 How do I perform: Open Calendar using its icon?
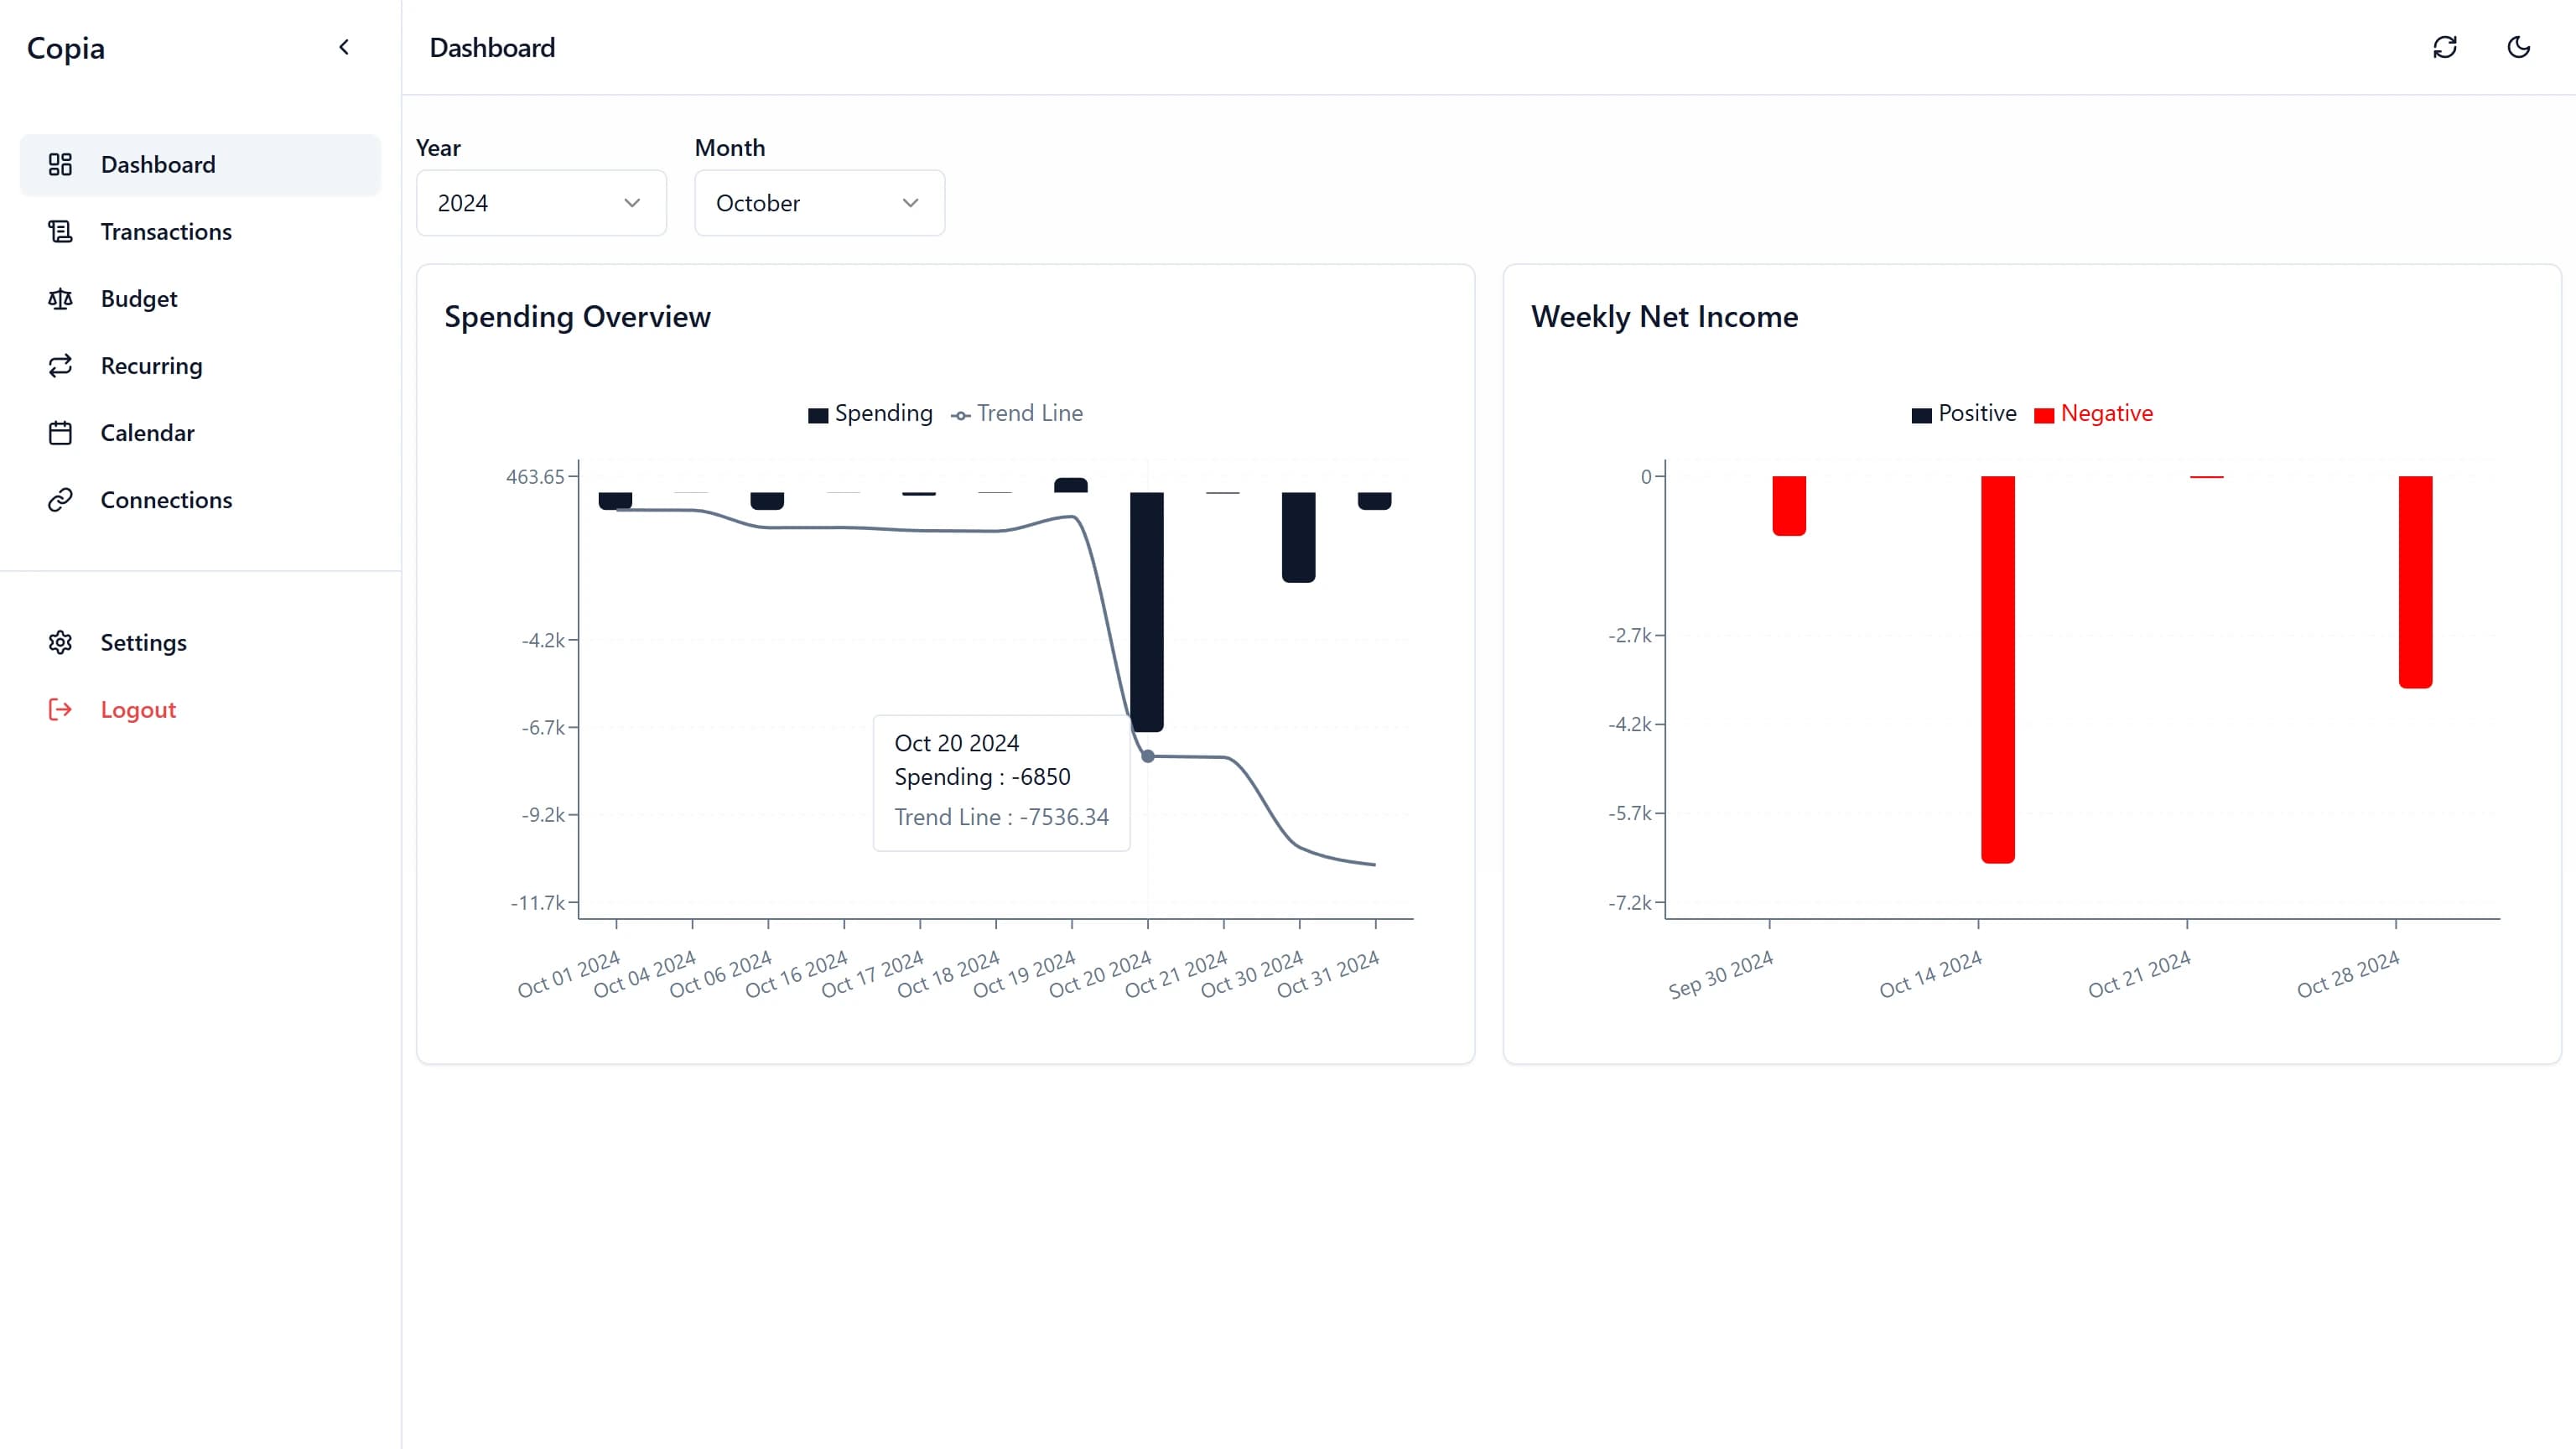point(60,432)
